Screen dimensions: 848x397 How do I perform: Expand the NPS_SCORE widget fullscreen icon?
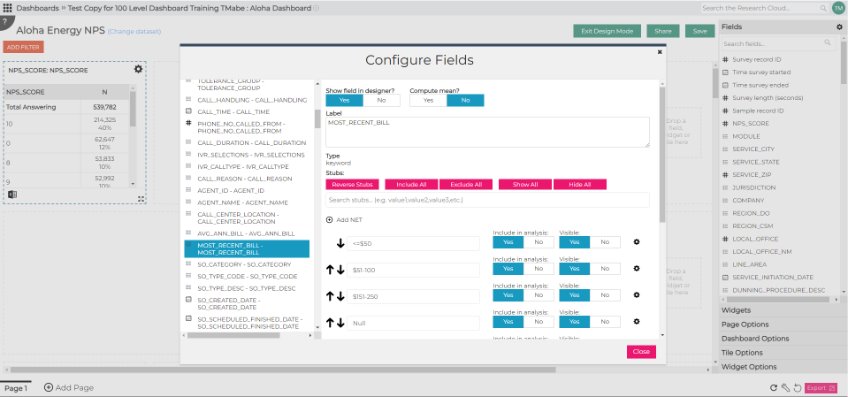(141, 199)
